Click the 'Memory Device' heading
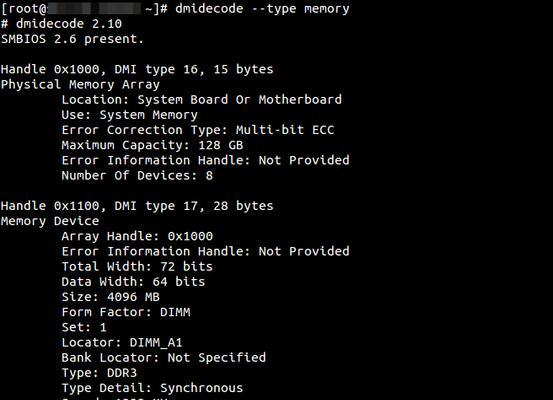Screen dimensions: 553x400 coord(50,221)
